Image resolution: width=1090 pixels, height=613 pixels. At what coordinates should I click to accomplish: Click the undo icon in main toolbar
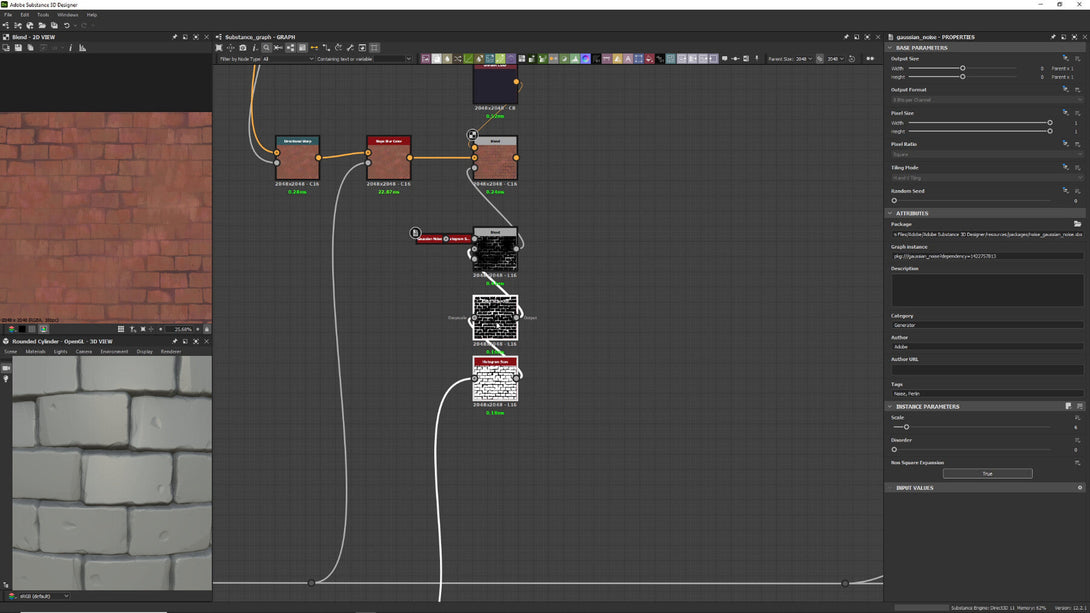click(67, 26)
